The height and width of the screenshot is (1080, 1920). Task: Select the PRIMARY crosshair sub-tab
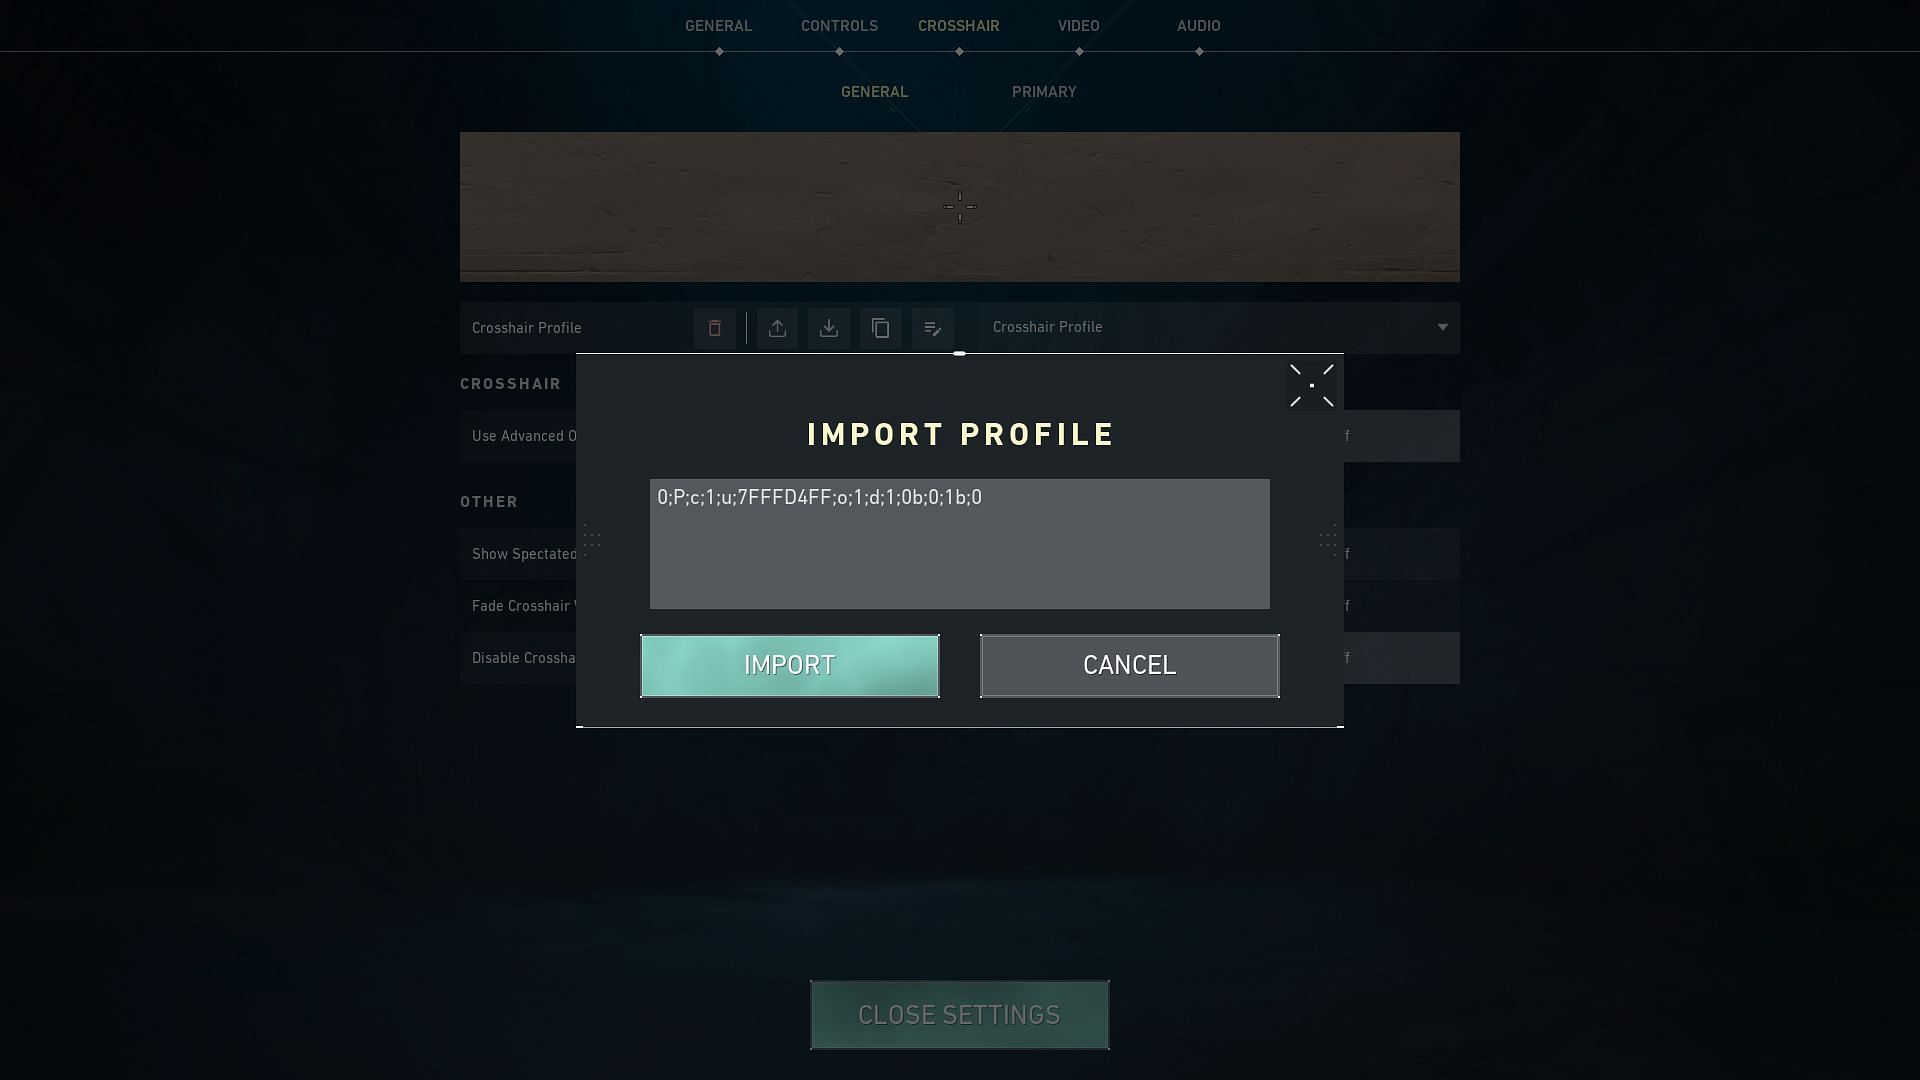click(1043, 91)
